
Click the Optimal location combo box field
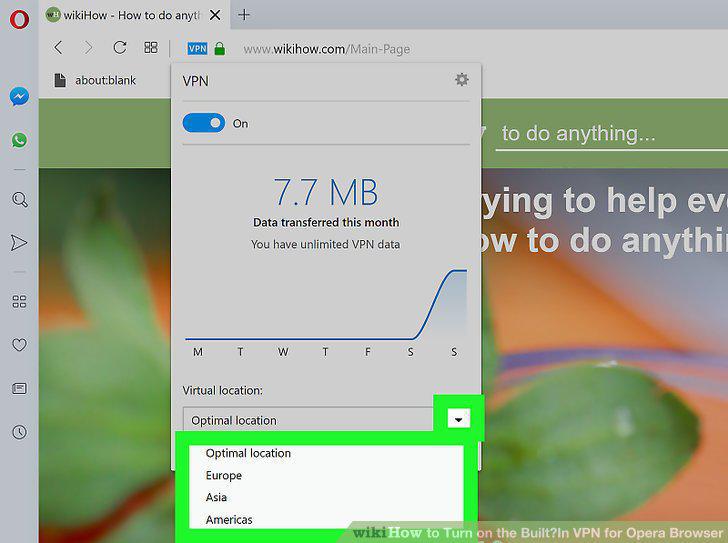click(x=308, y=419)
